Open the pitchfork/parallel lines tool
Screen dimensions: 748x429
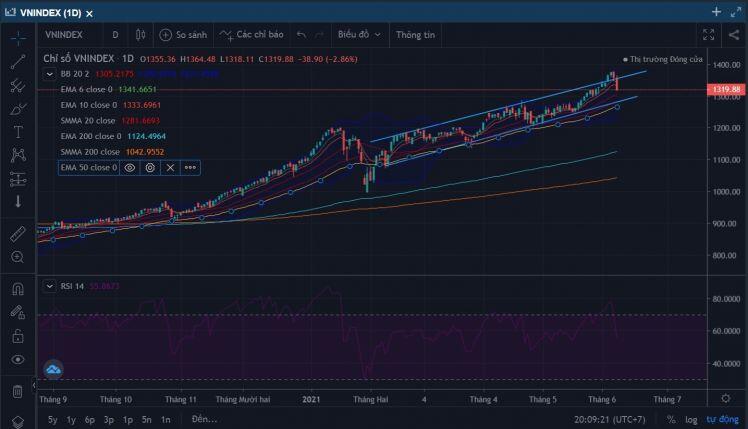(x=18, y=85)
